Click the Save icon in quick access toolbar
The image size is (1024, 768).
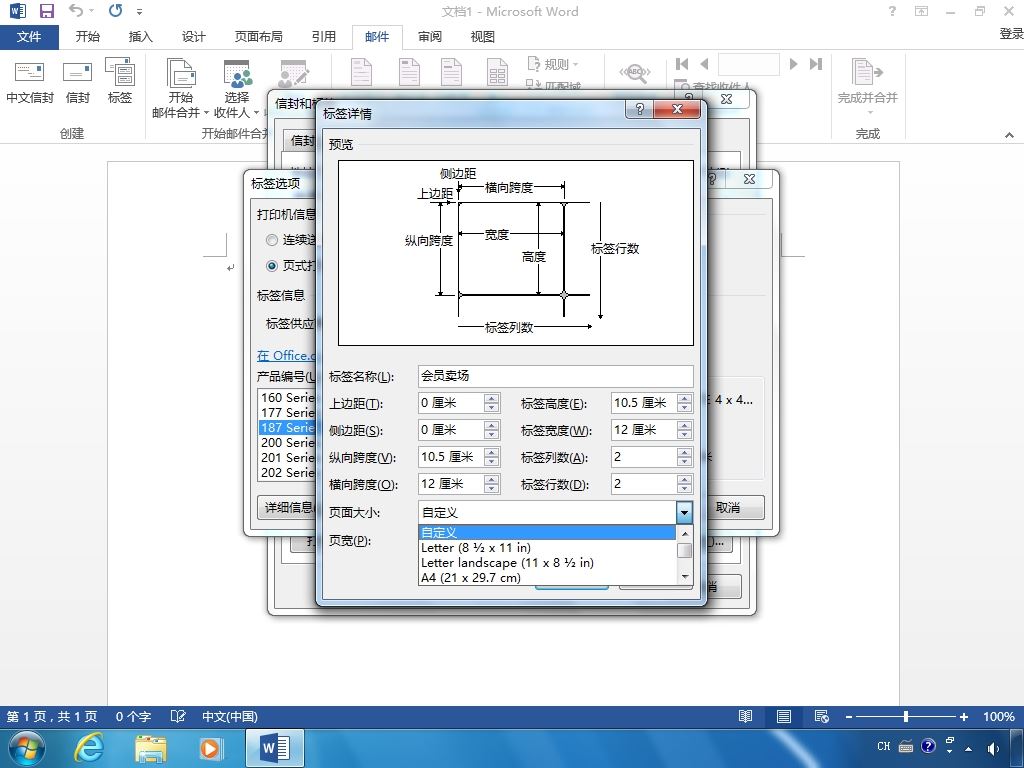46,11
